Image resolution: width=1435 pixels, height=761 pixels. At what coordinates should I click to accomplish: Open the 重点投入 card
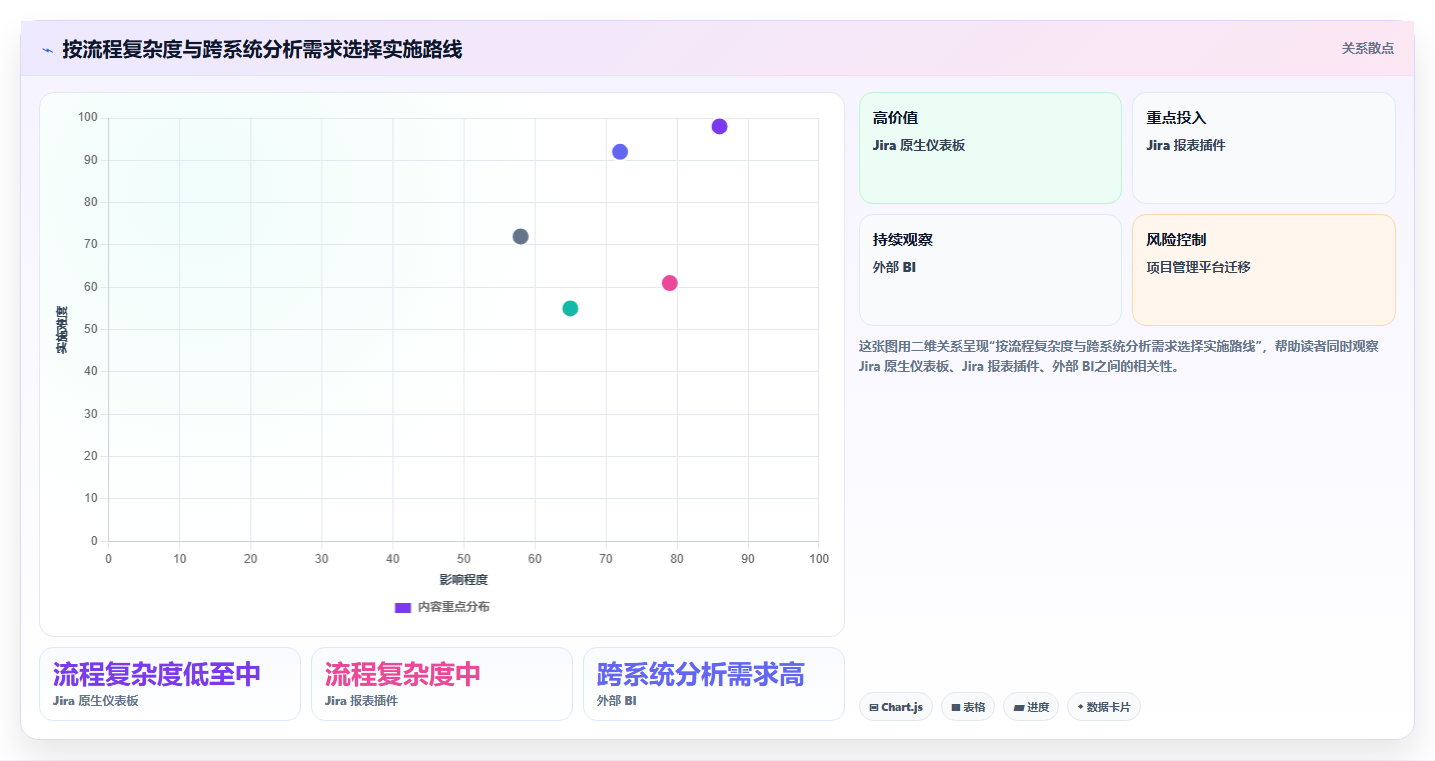click(x=1263, y=148)
